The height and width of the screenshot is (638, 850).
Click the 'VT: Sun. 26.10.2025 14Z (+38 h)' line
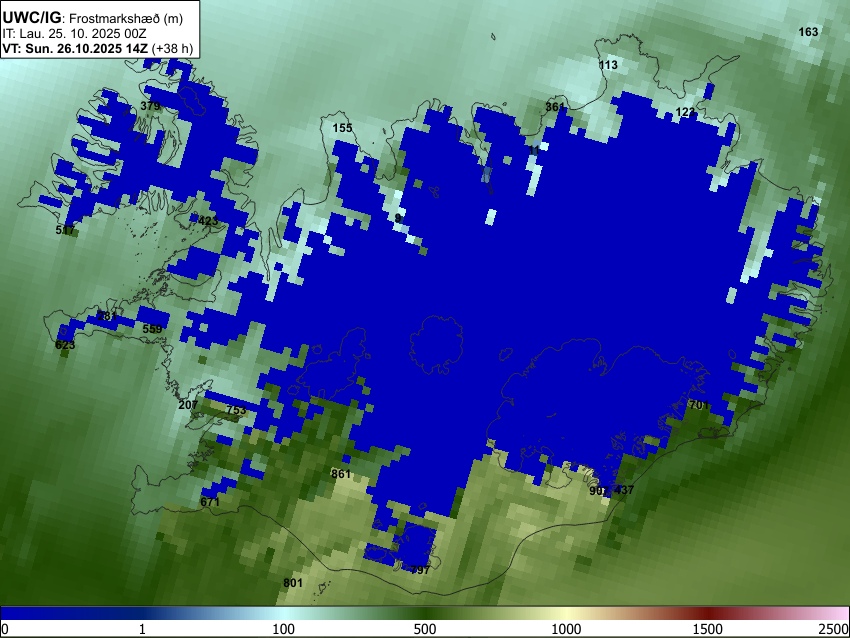coord(98,48)
